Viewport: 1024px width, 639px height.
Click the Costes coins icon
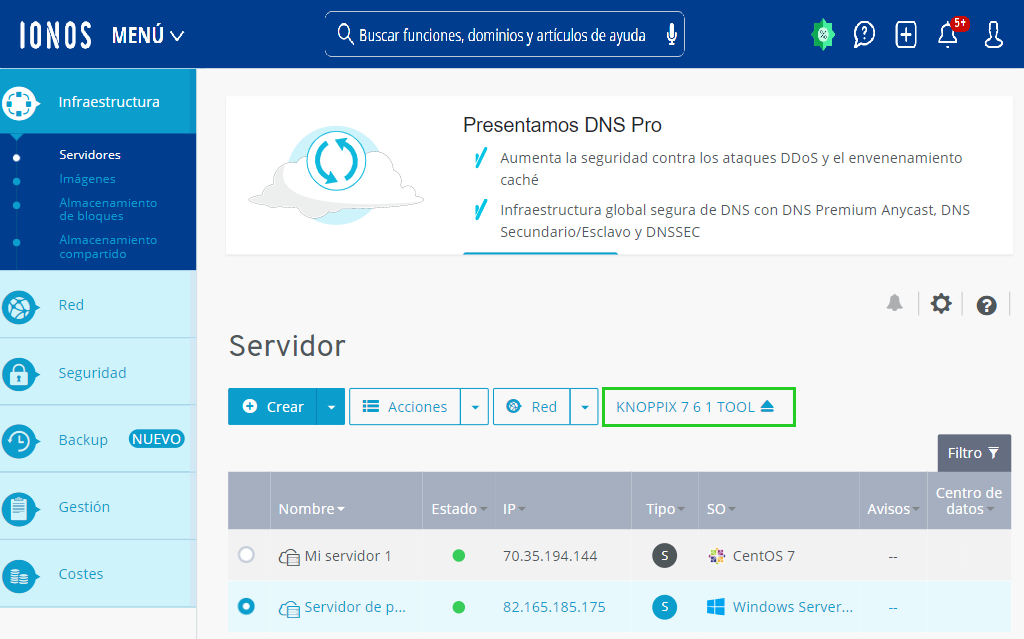click(19, 576)
